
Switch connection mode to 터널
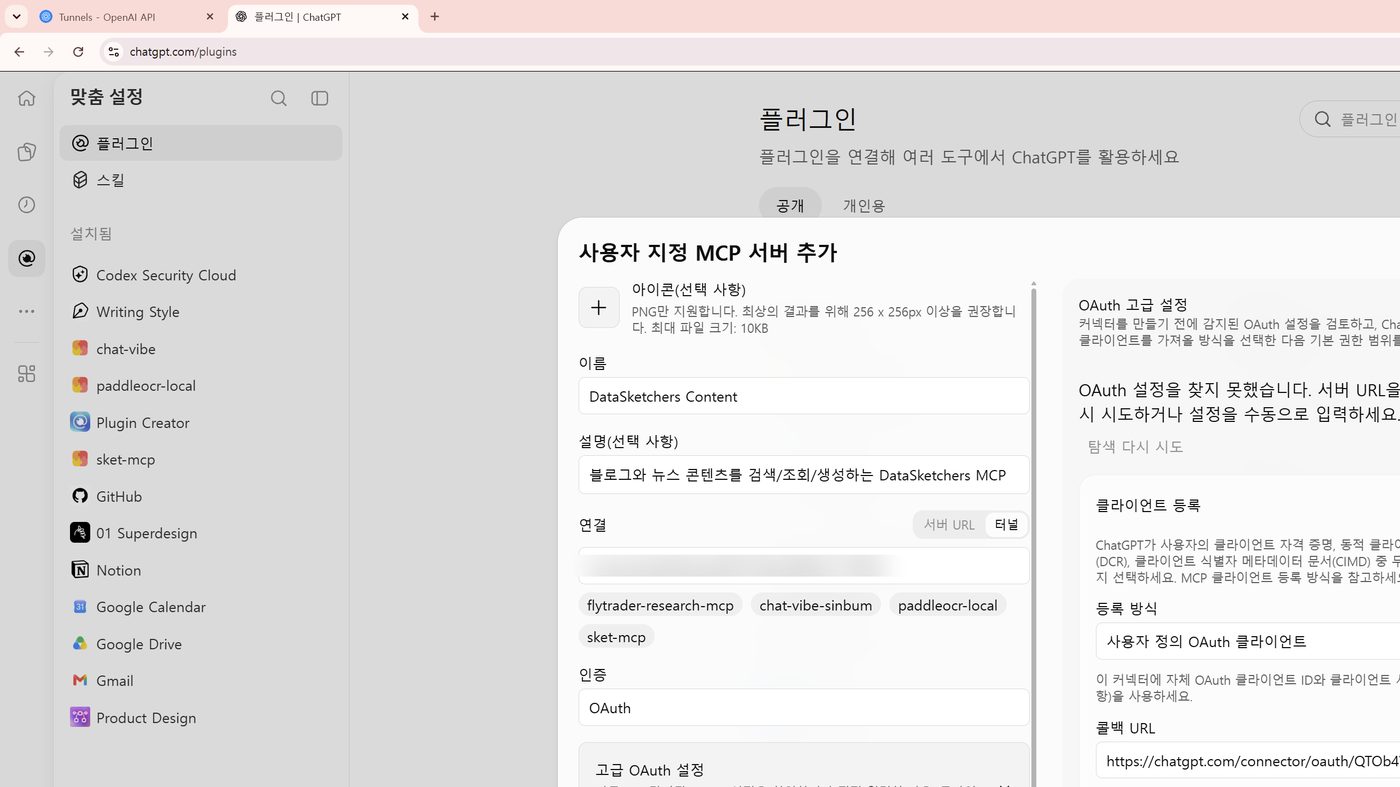point(1006,525)
